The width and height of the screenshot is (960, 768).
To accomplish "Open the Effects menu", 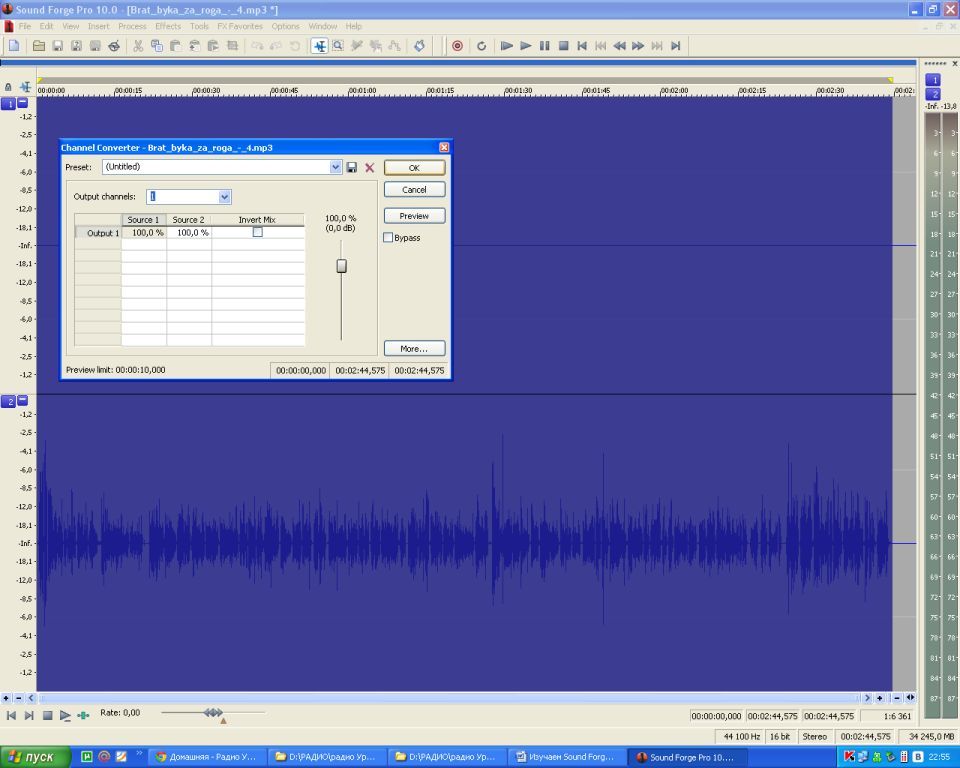I will (x=168, y=26).
